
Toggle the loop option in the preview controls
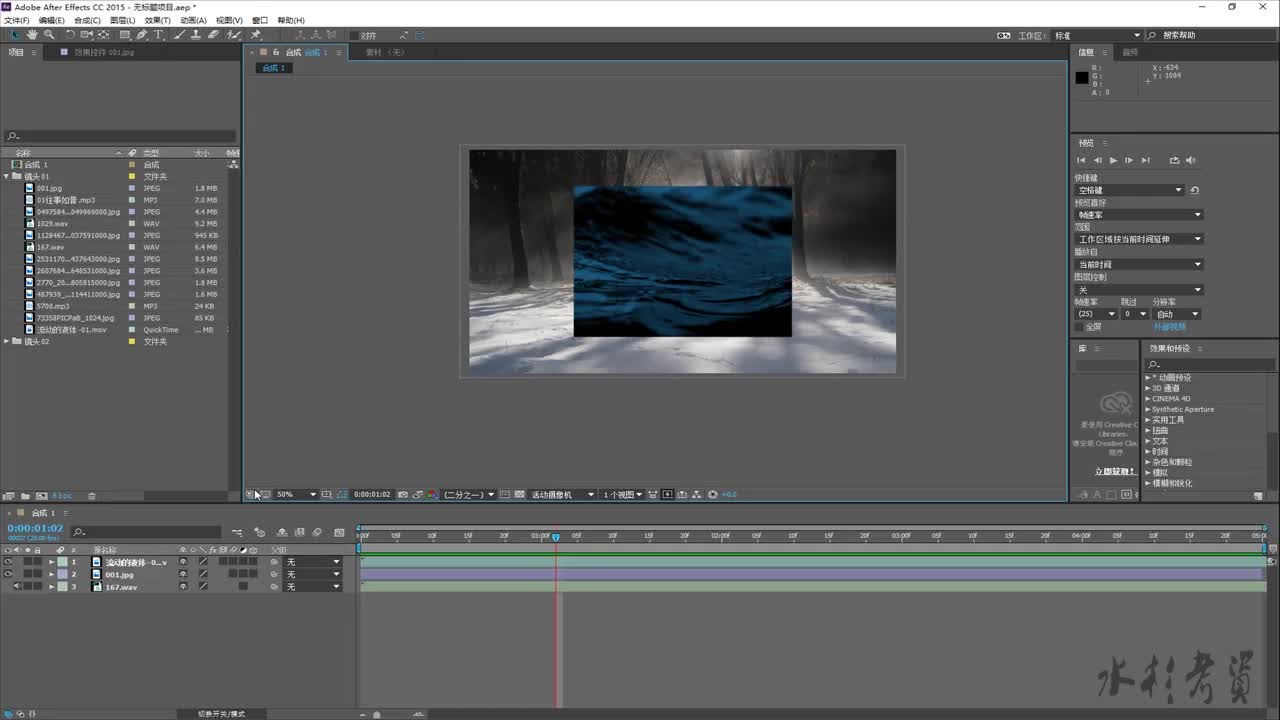coord(1174,160)
